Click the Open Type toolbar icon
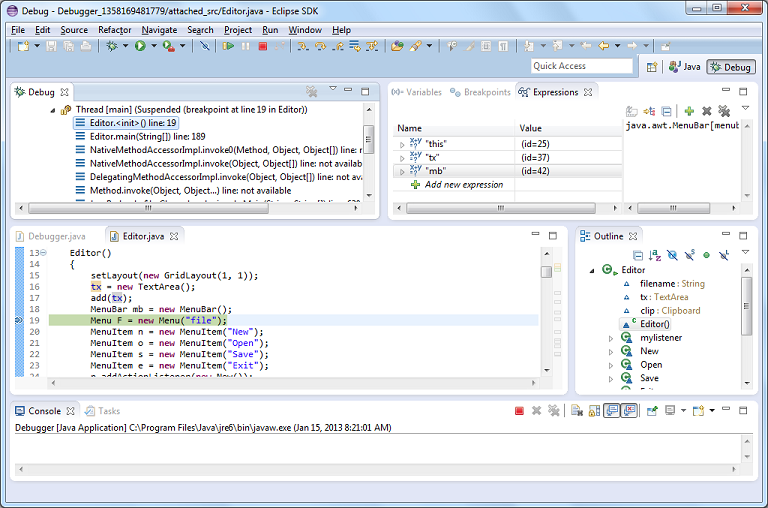The height and width of the screenshot is (508, 768). [x=397, y=46]
